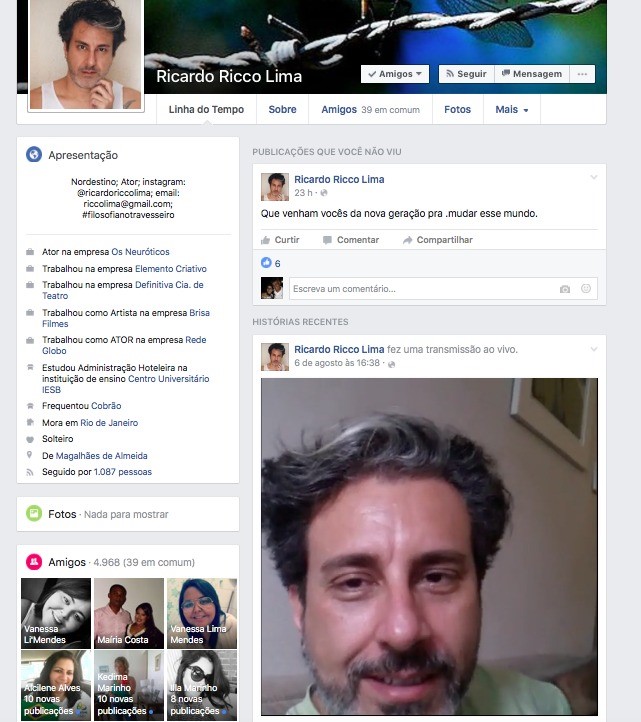Screen dimensions: 641x722
Task: Click Curtir on the post
Action: click(280, 240)
